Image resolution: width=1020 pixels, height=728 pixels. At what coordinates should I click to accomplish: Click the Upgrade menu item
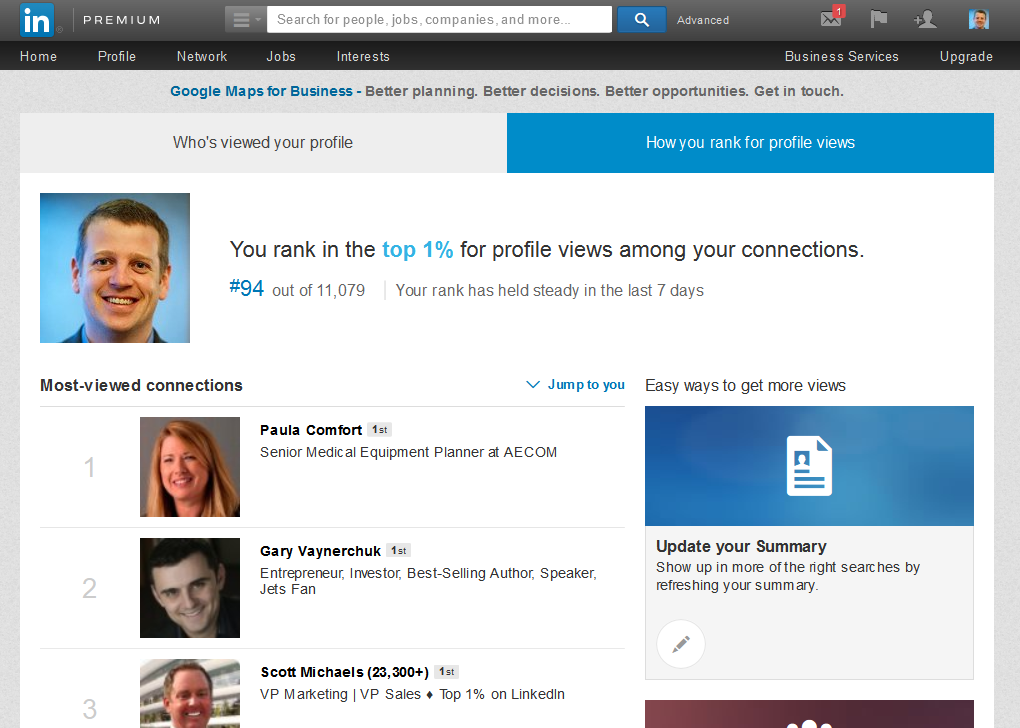(x=966, y=56)
